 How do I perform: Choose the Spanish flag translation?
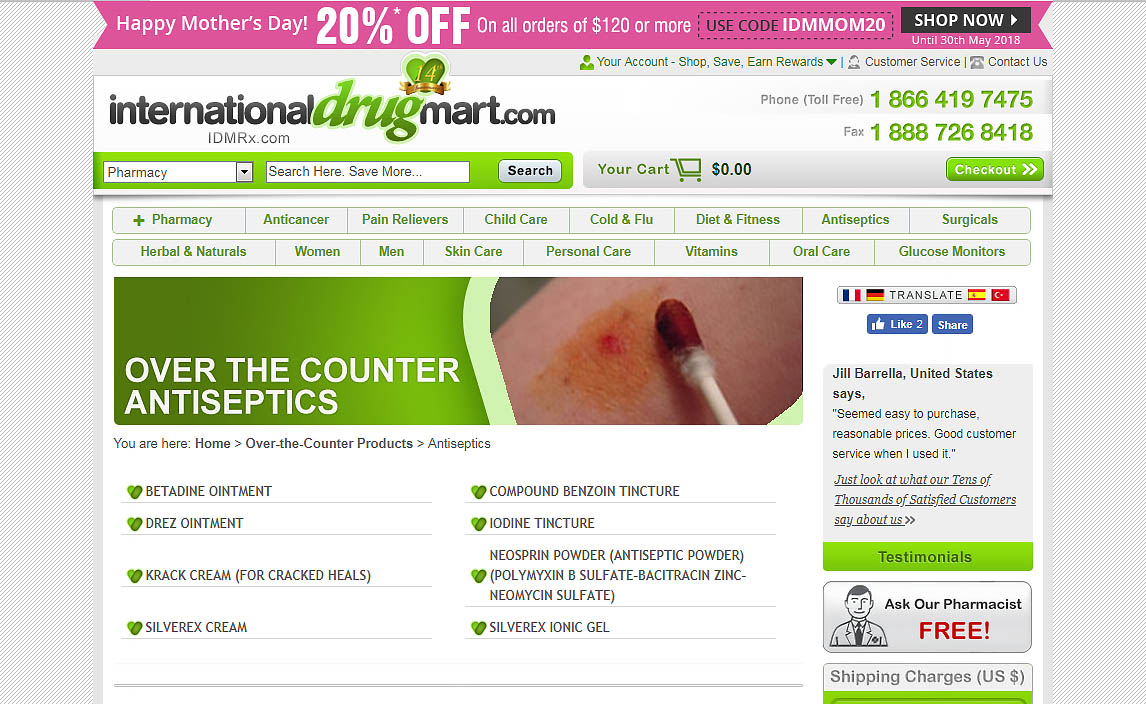pyautogui.click(x=976, y=295)
